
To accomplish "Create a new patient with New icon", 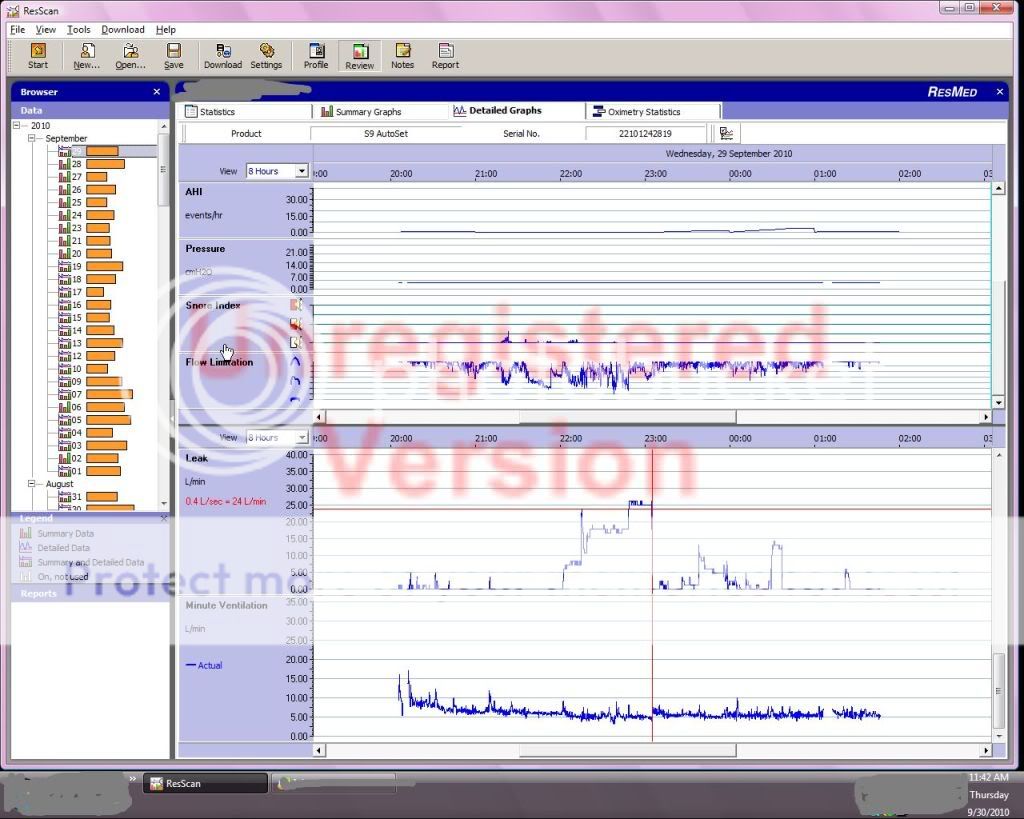I will coord(87,56).
